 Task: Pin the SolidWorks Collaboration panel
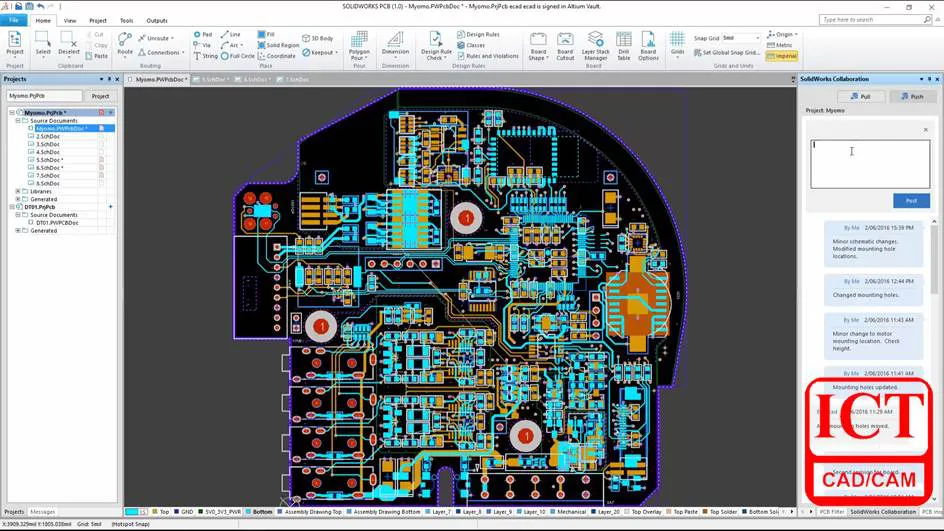pos(929,79)
